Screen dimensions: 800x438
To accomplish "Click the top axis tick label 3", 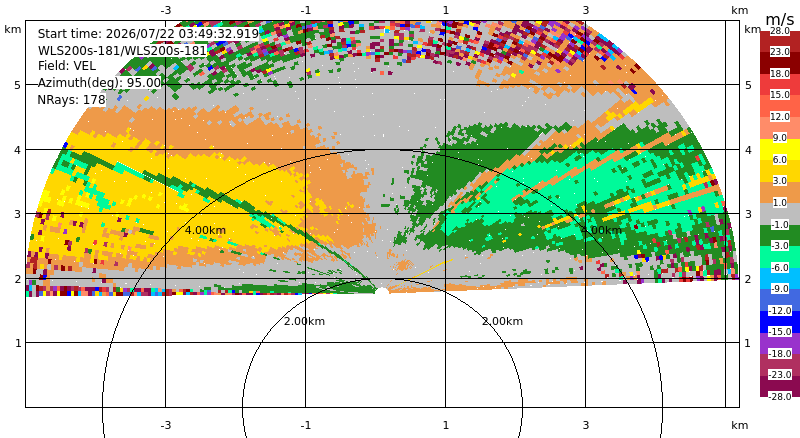I will [x=586, y=10].
